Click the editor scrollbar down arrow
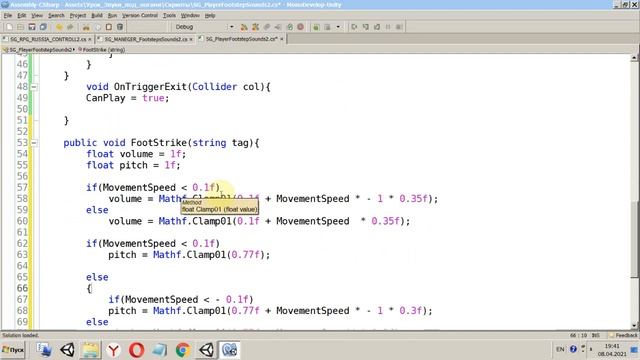 click(x=634, y=325)
